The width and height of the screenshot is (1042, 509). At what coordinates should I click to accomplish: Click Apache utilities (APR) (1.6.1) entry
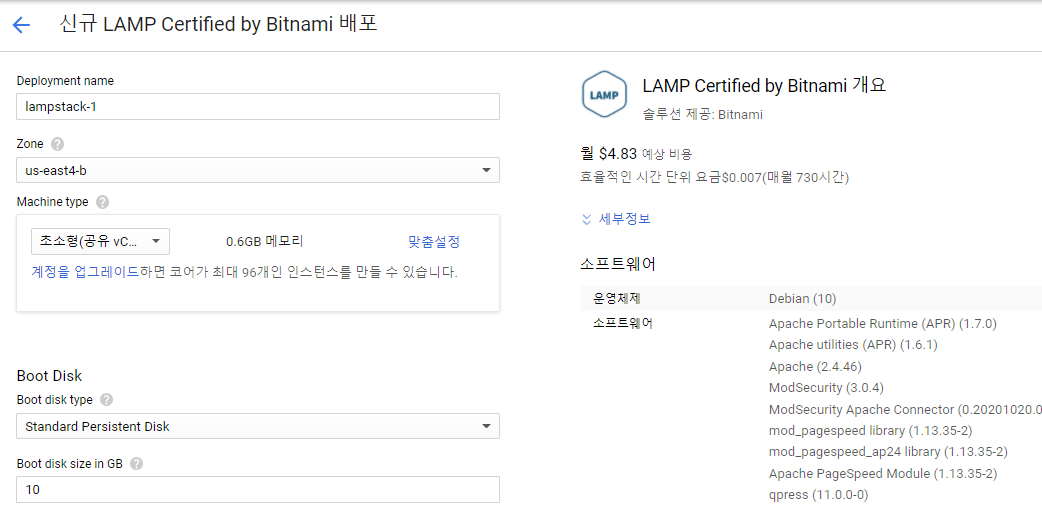pos(853,345)
